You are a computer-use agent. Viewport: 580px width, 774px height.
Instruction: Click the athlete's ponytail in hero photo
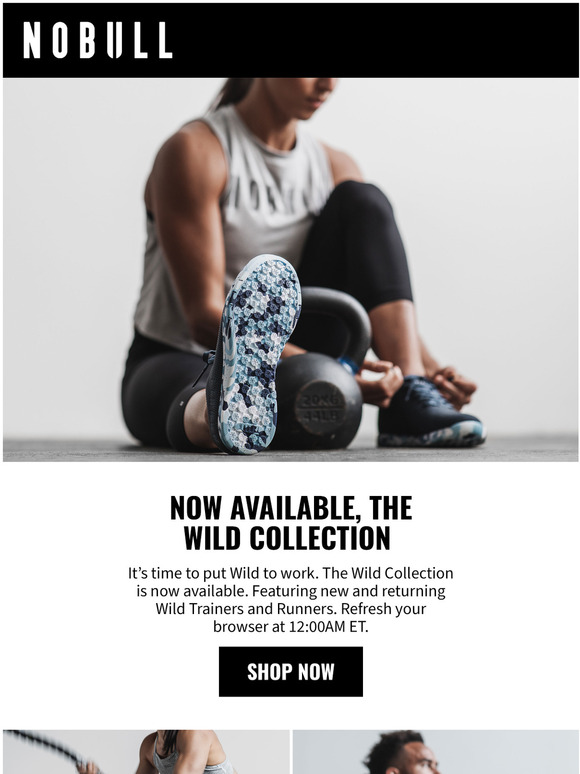click(x=232, y=92)
